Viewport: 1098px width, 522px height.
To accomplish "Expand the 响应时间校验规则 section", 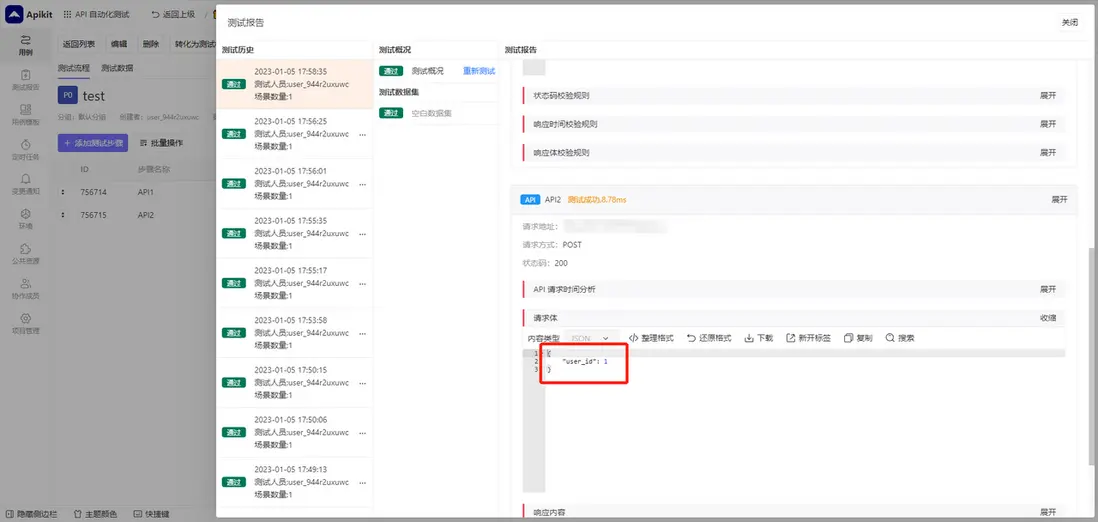I will point(1048,124).
